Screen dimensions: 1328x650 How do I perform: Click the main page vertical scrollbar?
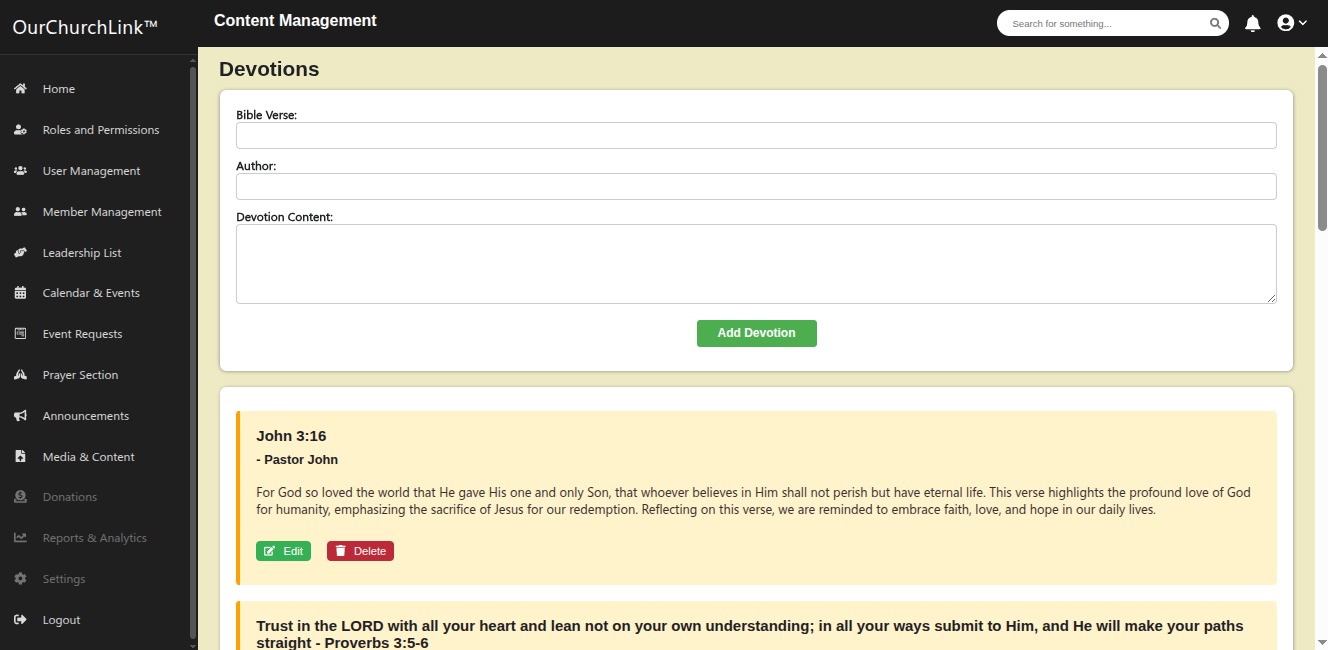tap(1321, 150)
